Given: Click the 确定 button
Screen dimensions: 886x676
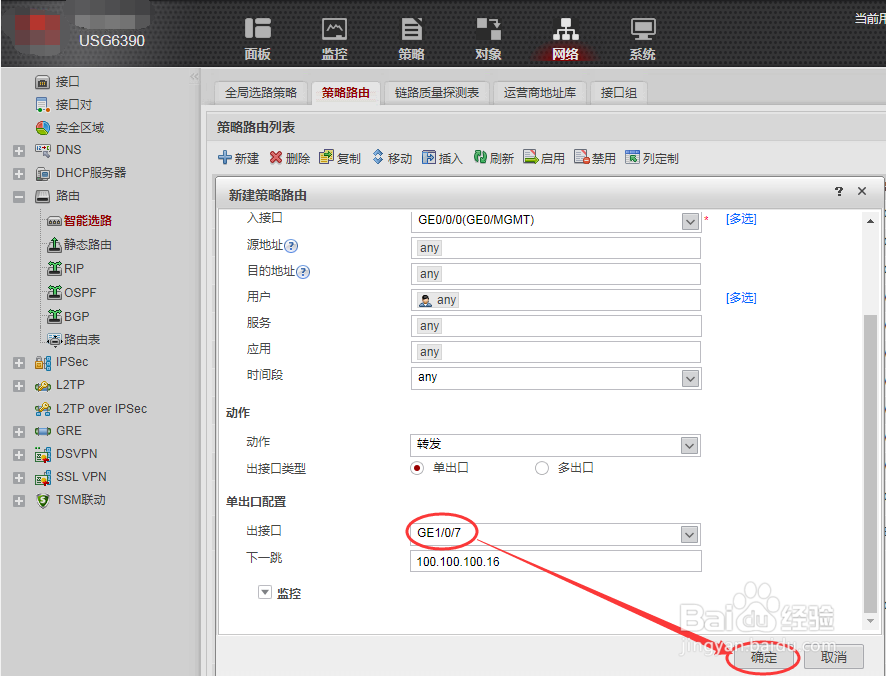Looking at the screenshot, I should tap(765, 657).
